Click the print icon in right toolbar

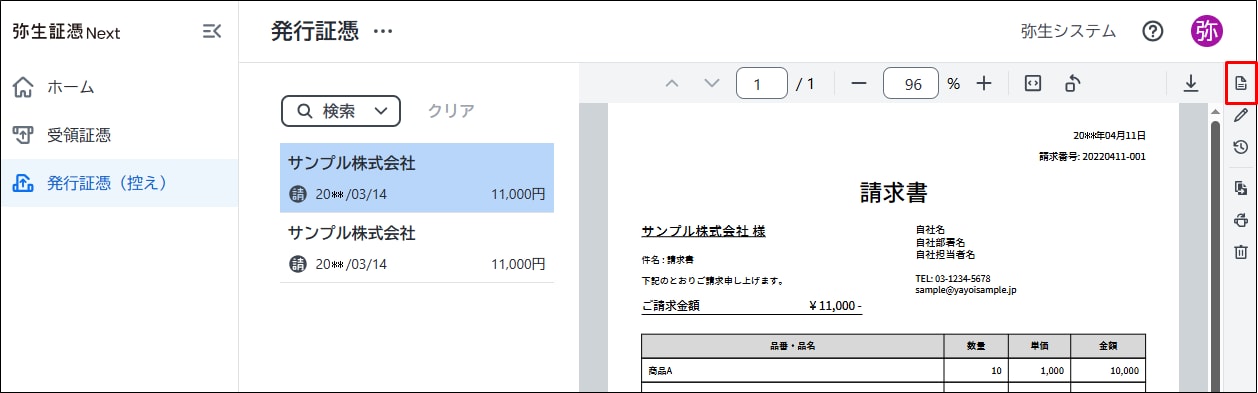tap(1241, 220)
